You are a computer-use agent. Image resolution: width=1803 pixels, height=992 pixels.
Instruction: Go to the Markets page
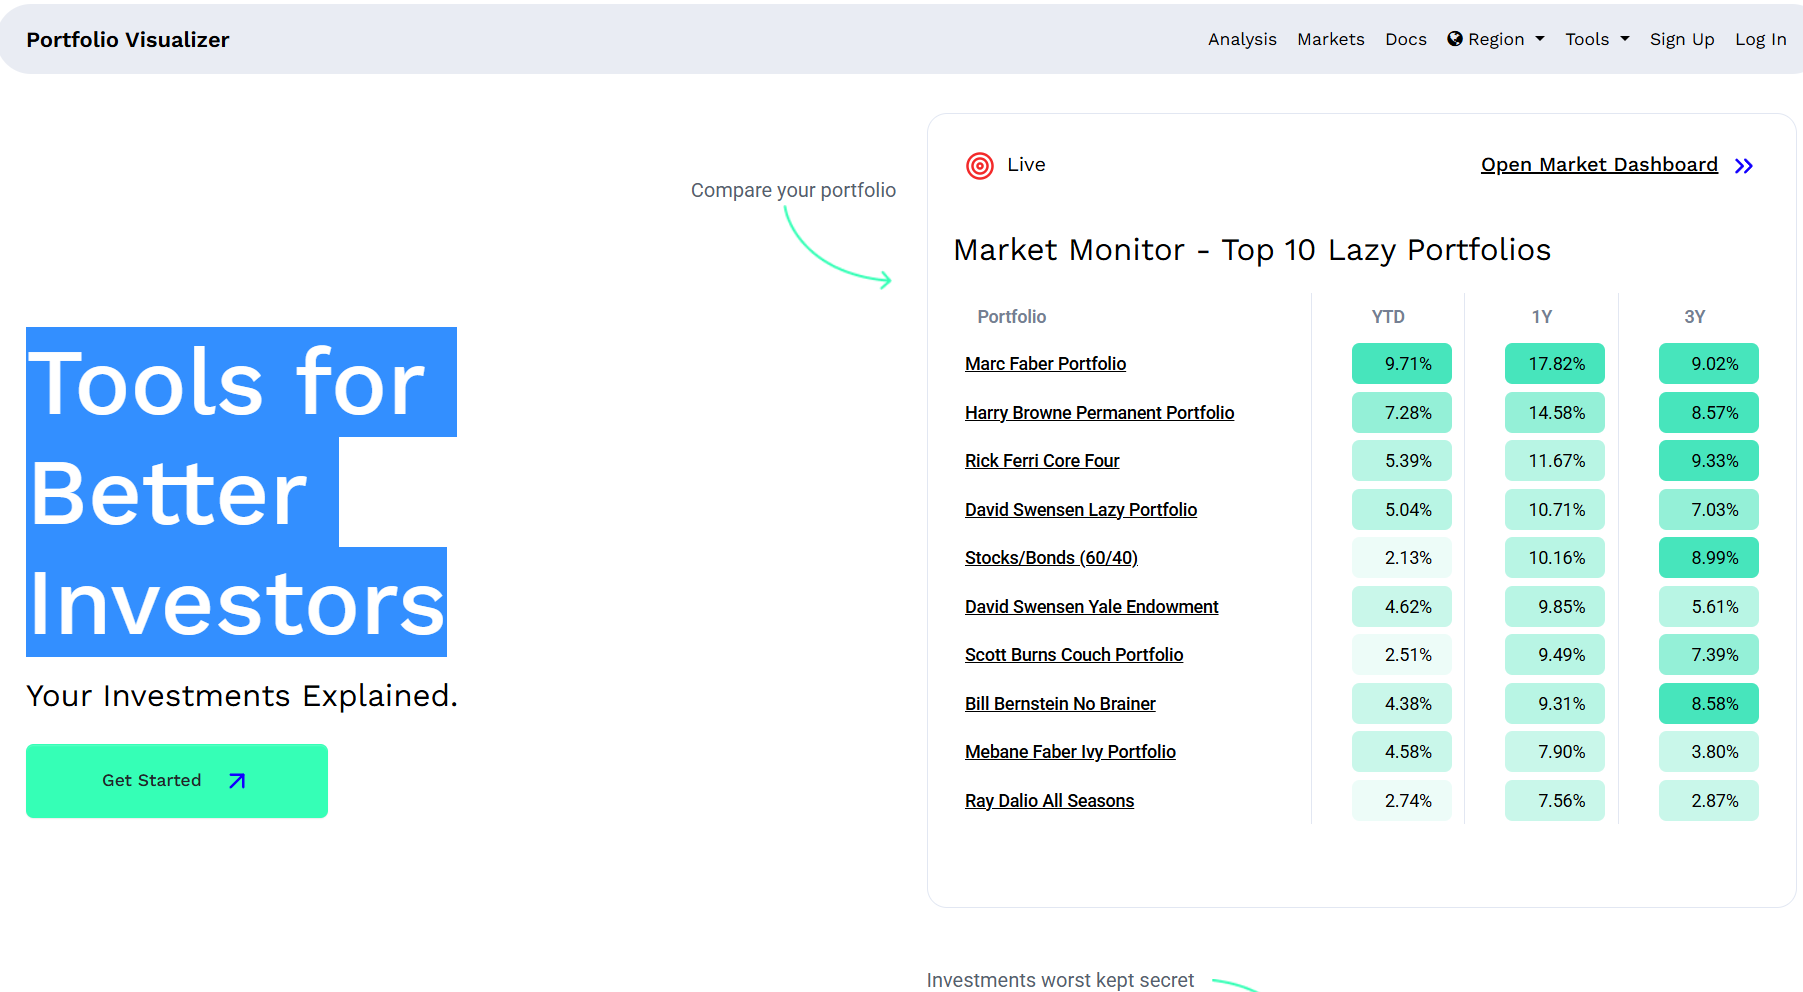coord(1331,39)
